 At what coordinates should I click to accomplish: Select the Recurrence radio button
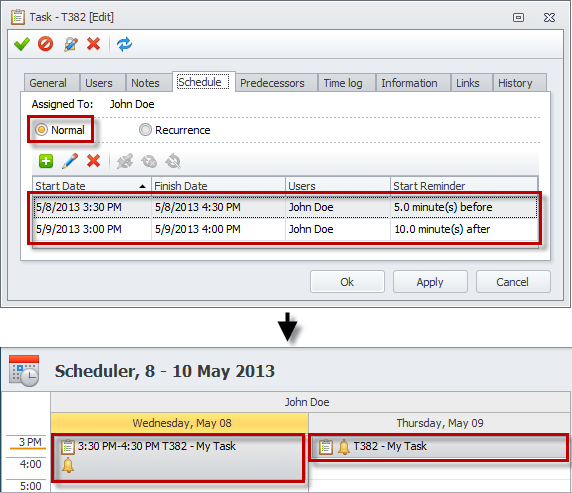tap(145, 130)
